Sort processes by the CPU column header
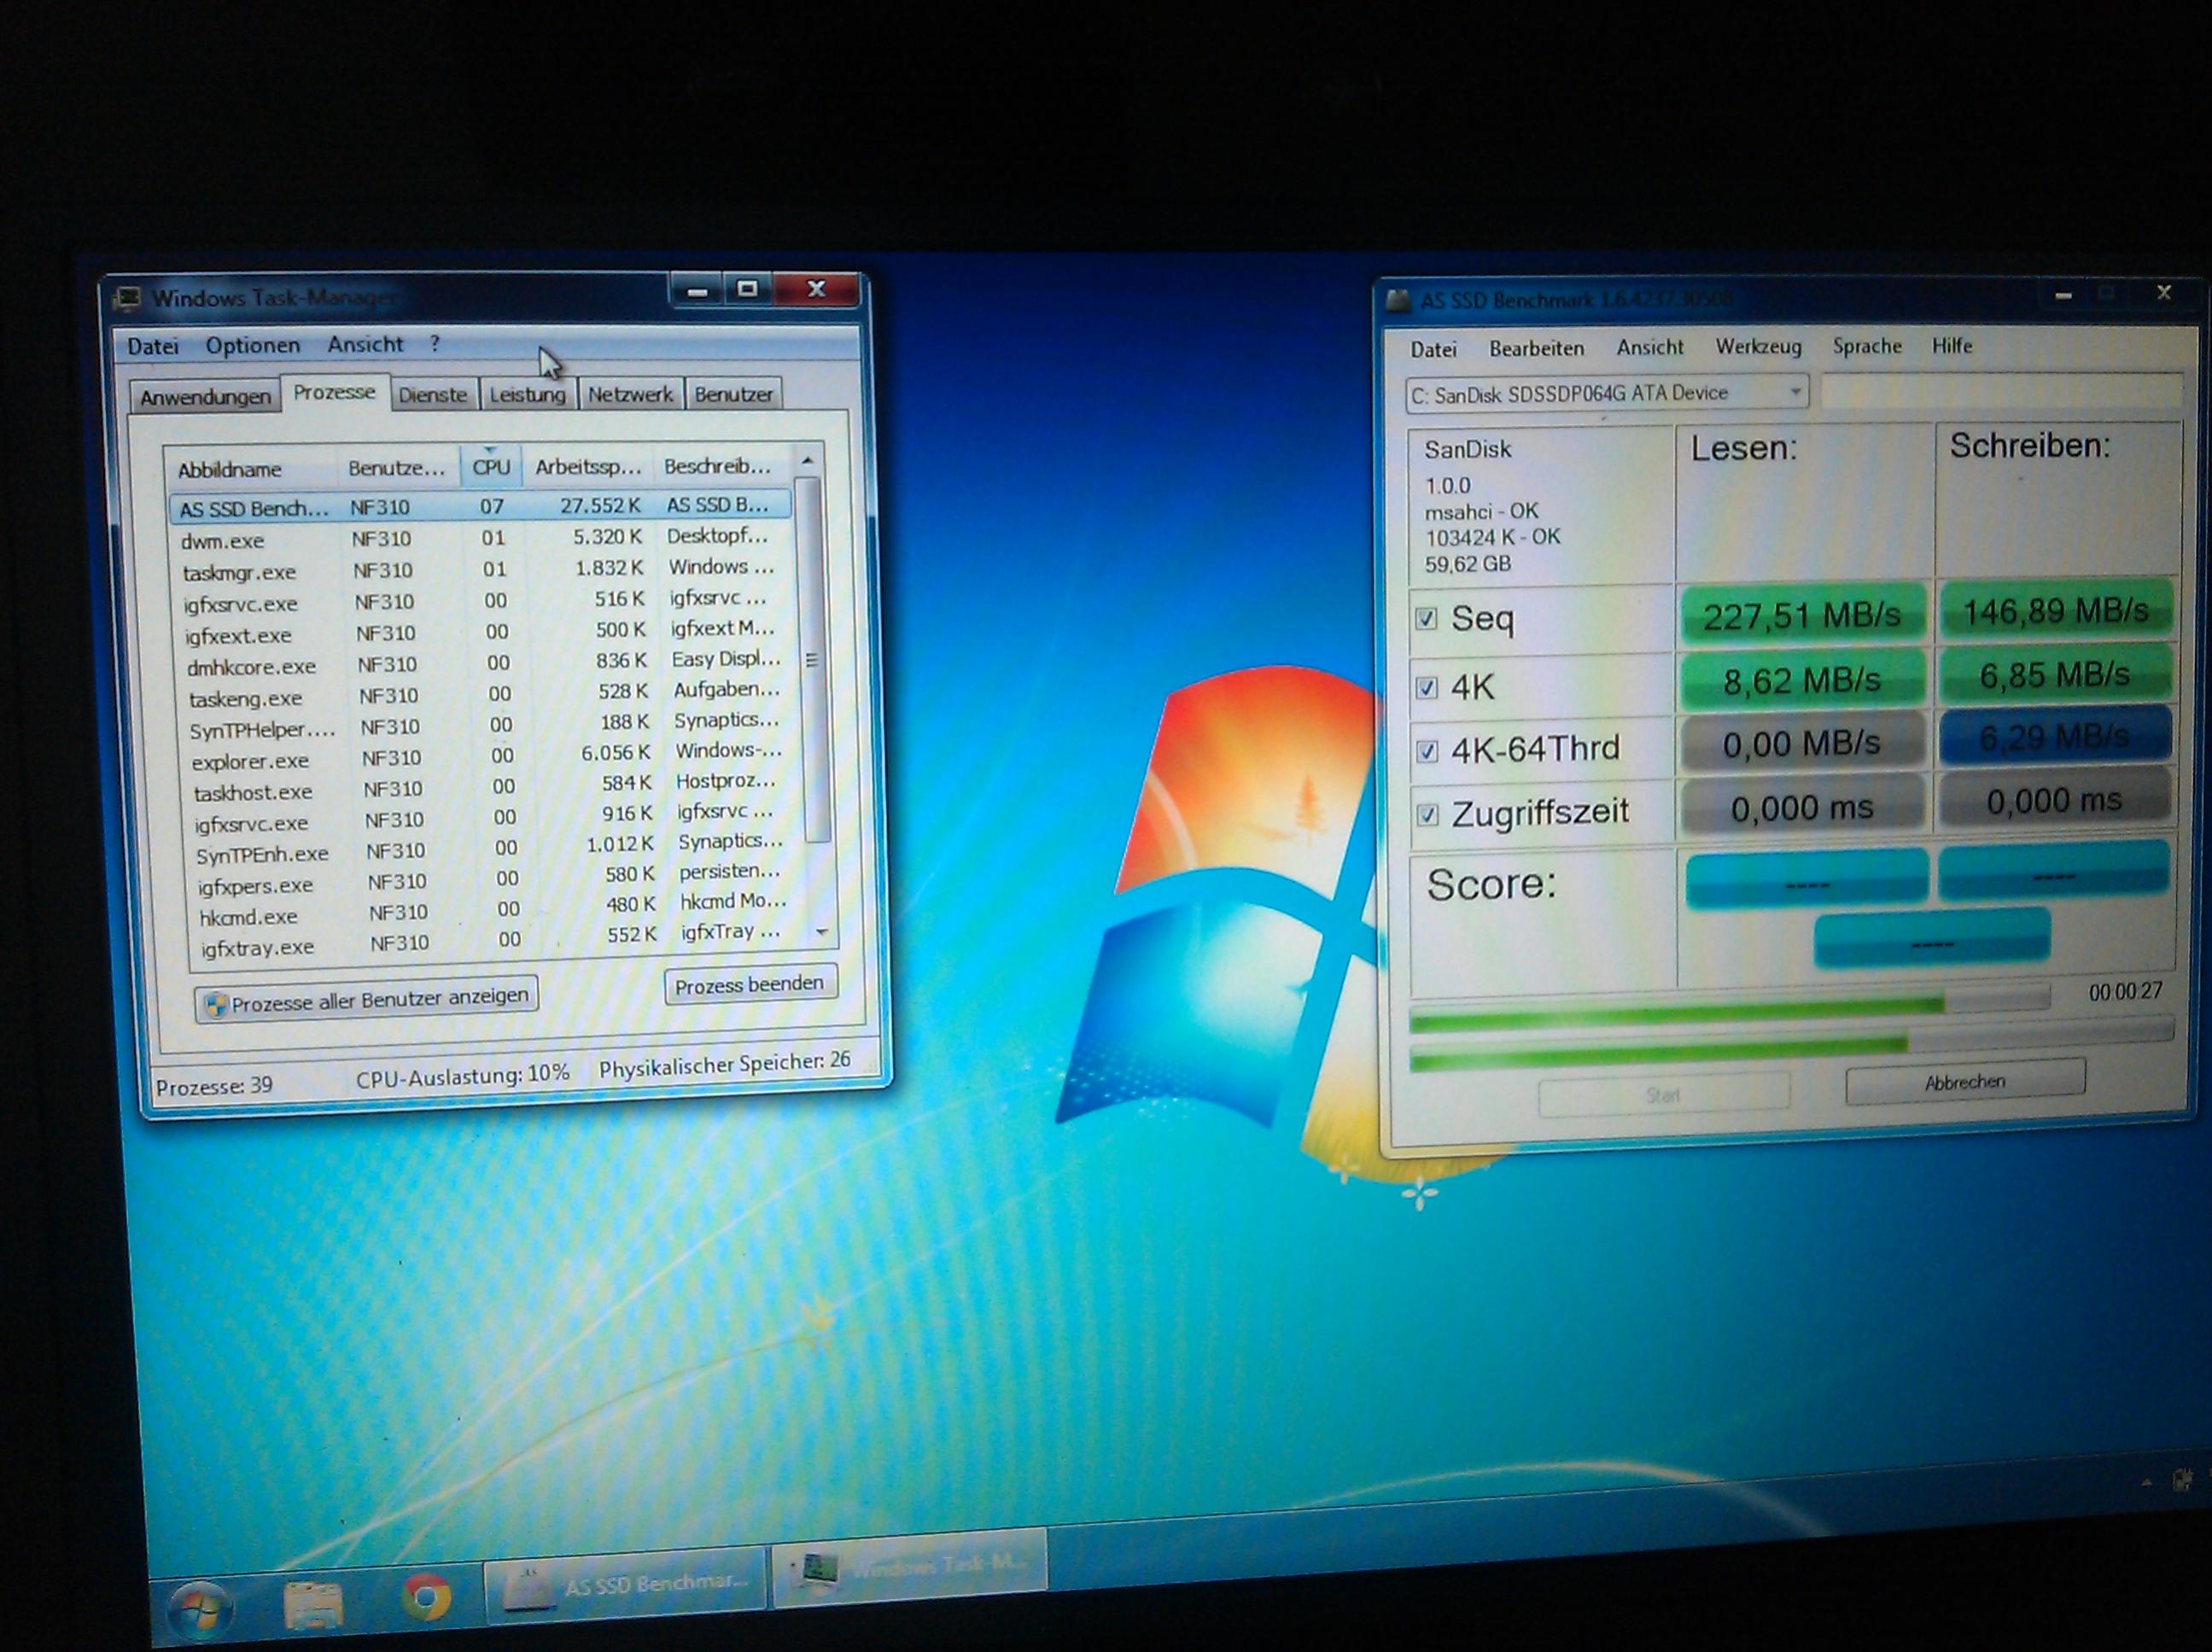Screen dimensions: 2212x1652 click(491, 467)
